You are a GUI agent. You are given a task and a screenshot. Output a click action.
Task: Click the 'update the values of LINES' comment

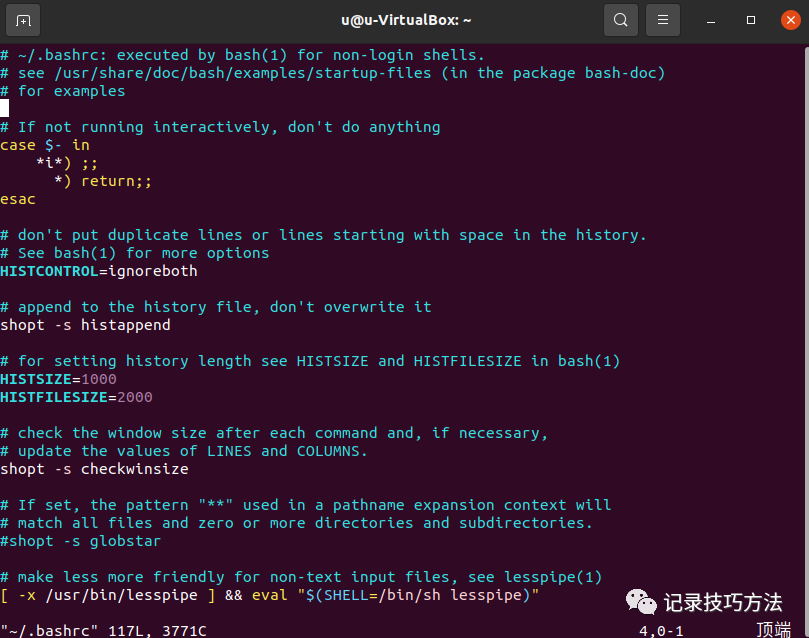click(x=184, y=451)
